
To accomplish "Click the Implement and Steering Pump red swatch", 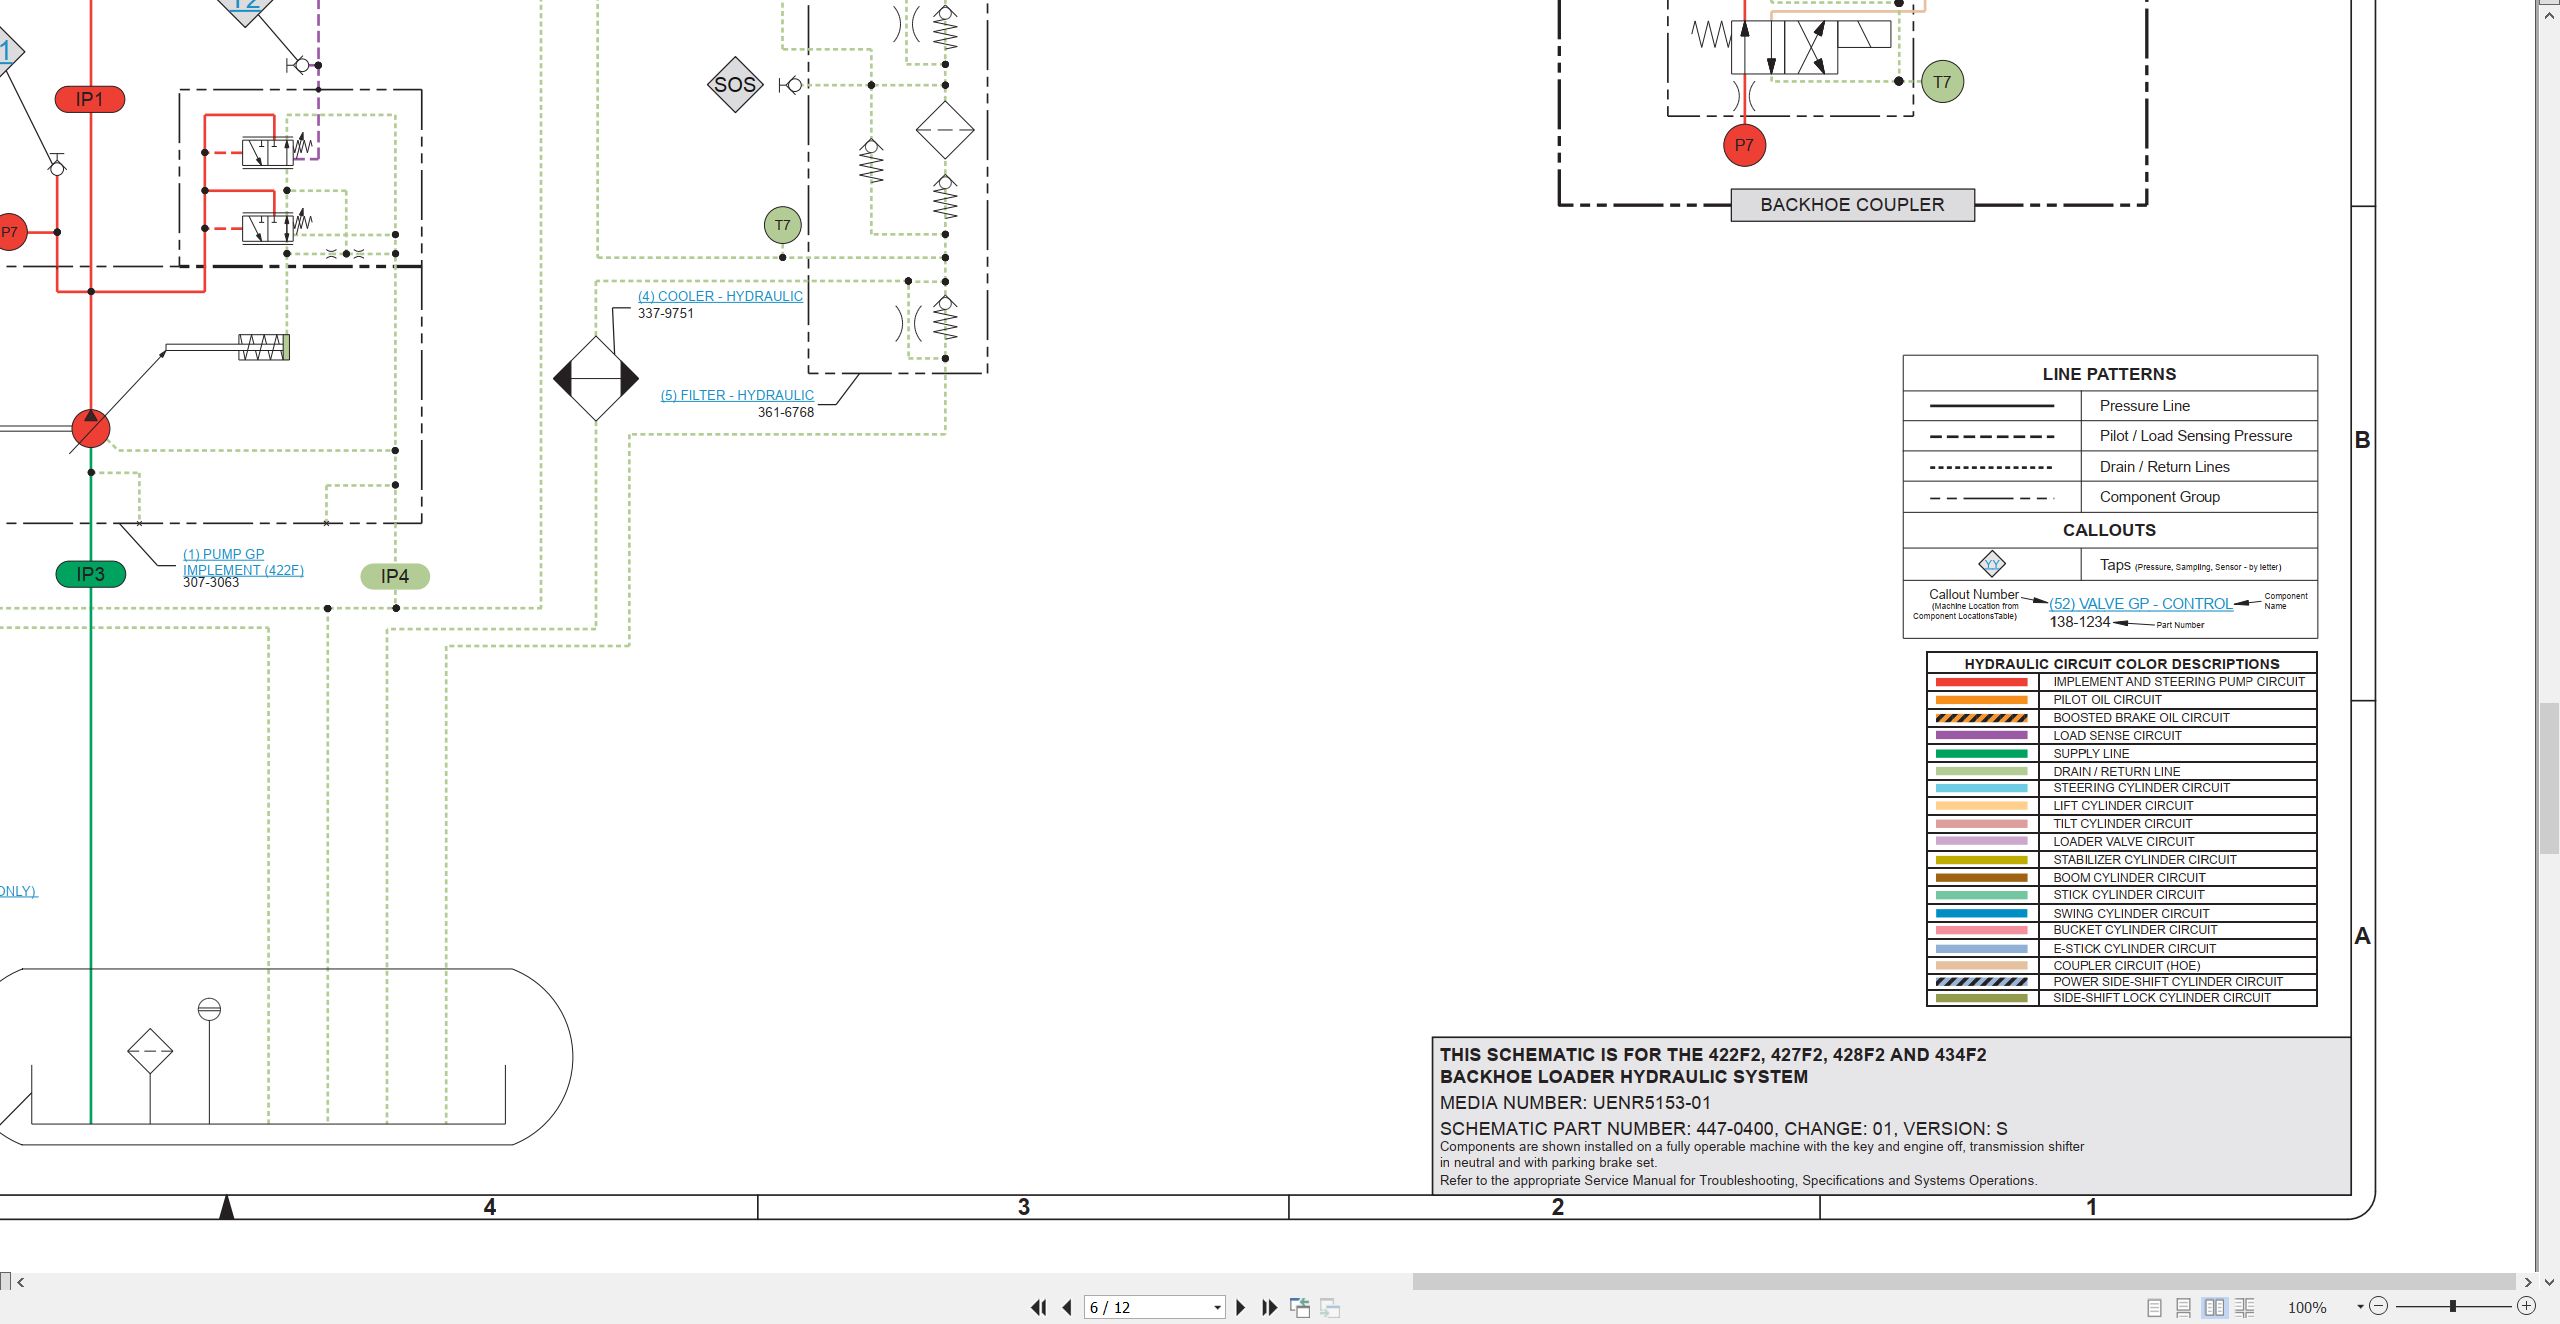I will tap(1981, 682).
